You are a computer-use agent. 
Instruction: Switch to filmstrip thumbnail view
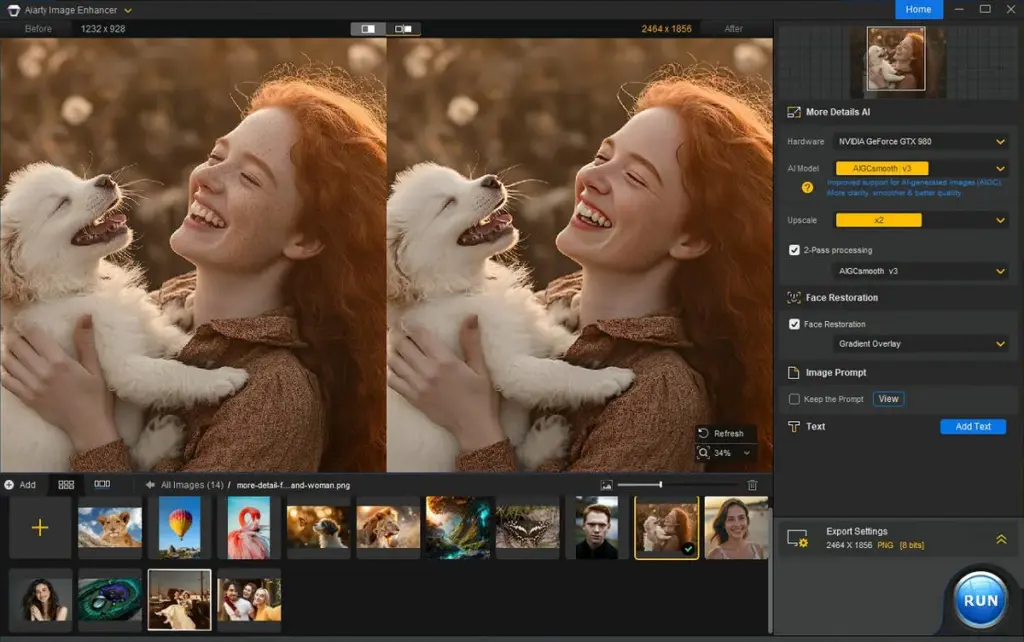pyautogui.click(x=102, y=484)
